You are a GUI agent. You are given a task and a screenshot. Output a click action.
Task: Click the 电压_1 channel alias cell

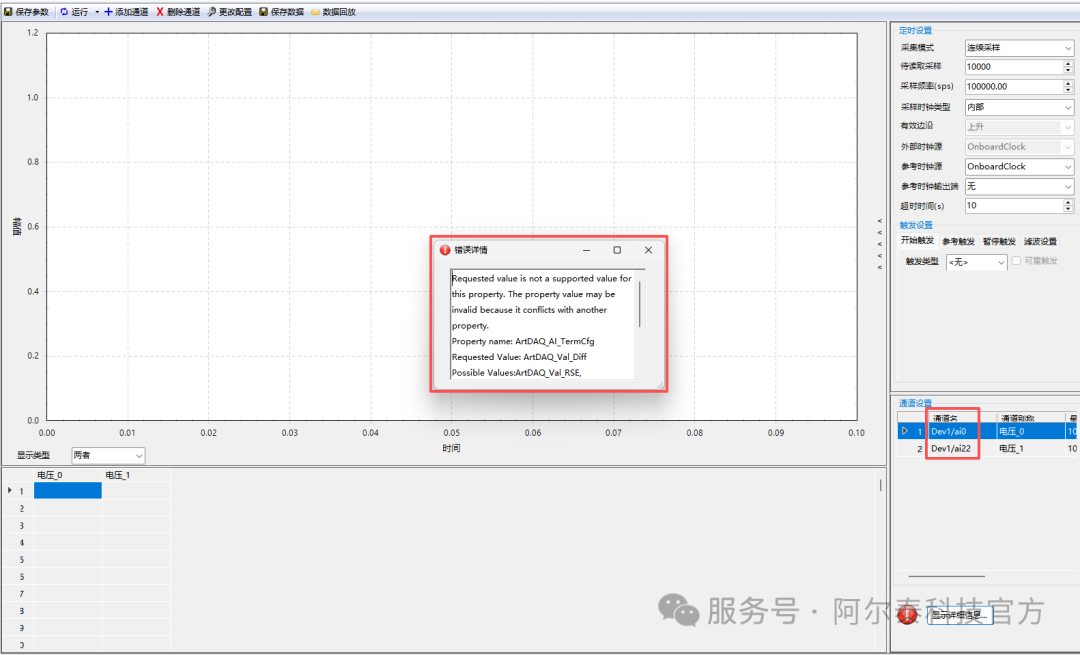1030,448
